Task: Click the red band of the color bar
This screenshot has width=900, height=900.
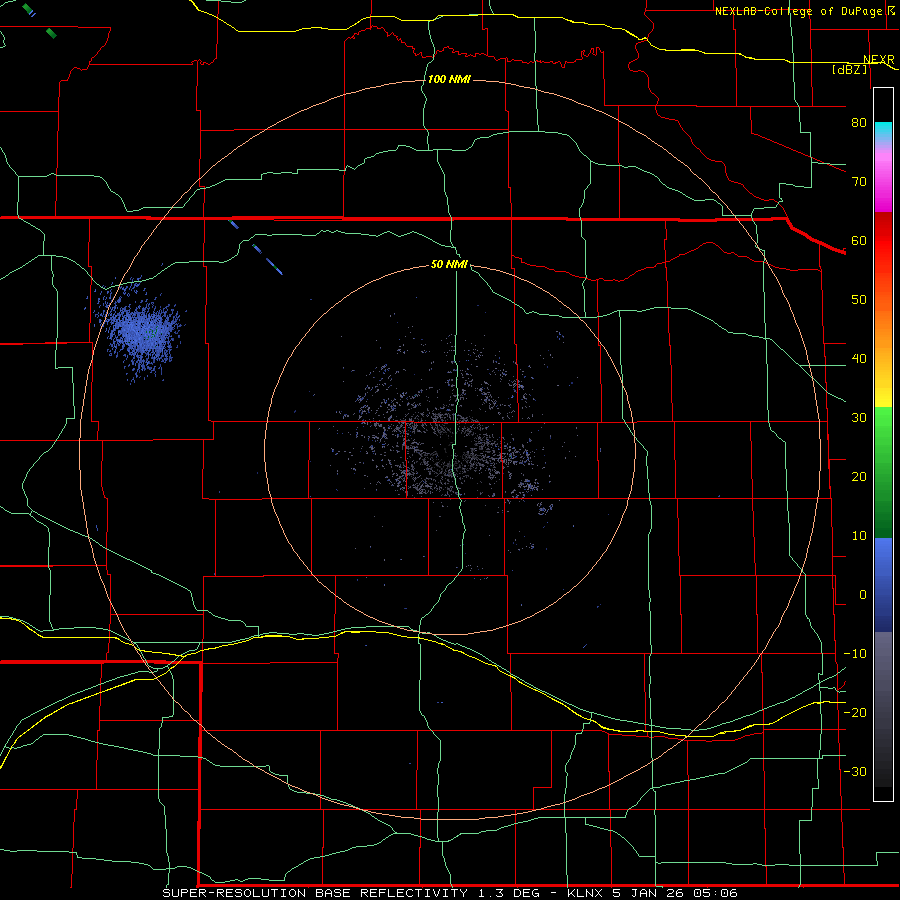Action: pyautogui.click(x=883, y=241)
